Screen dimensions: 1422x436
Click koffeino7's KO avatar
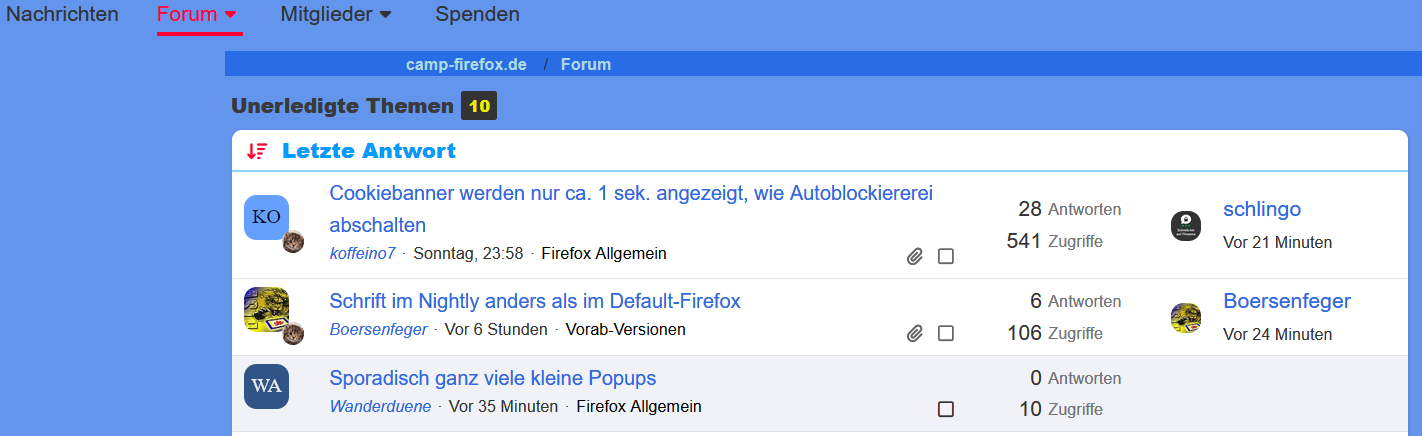pos(266,217)
